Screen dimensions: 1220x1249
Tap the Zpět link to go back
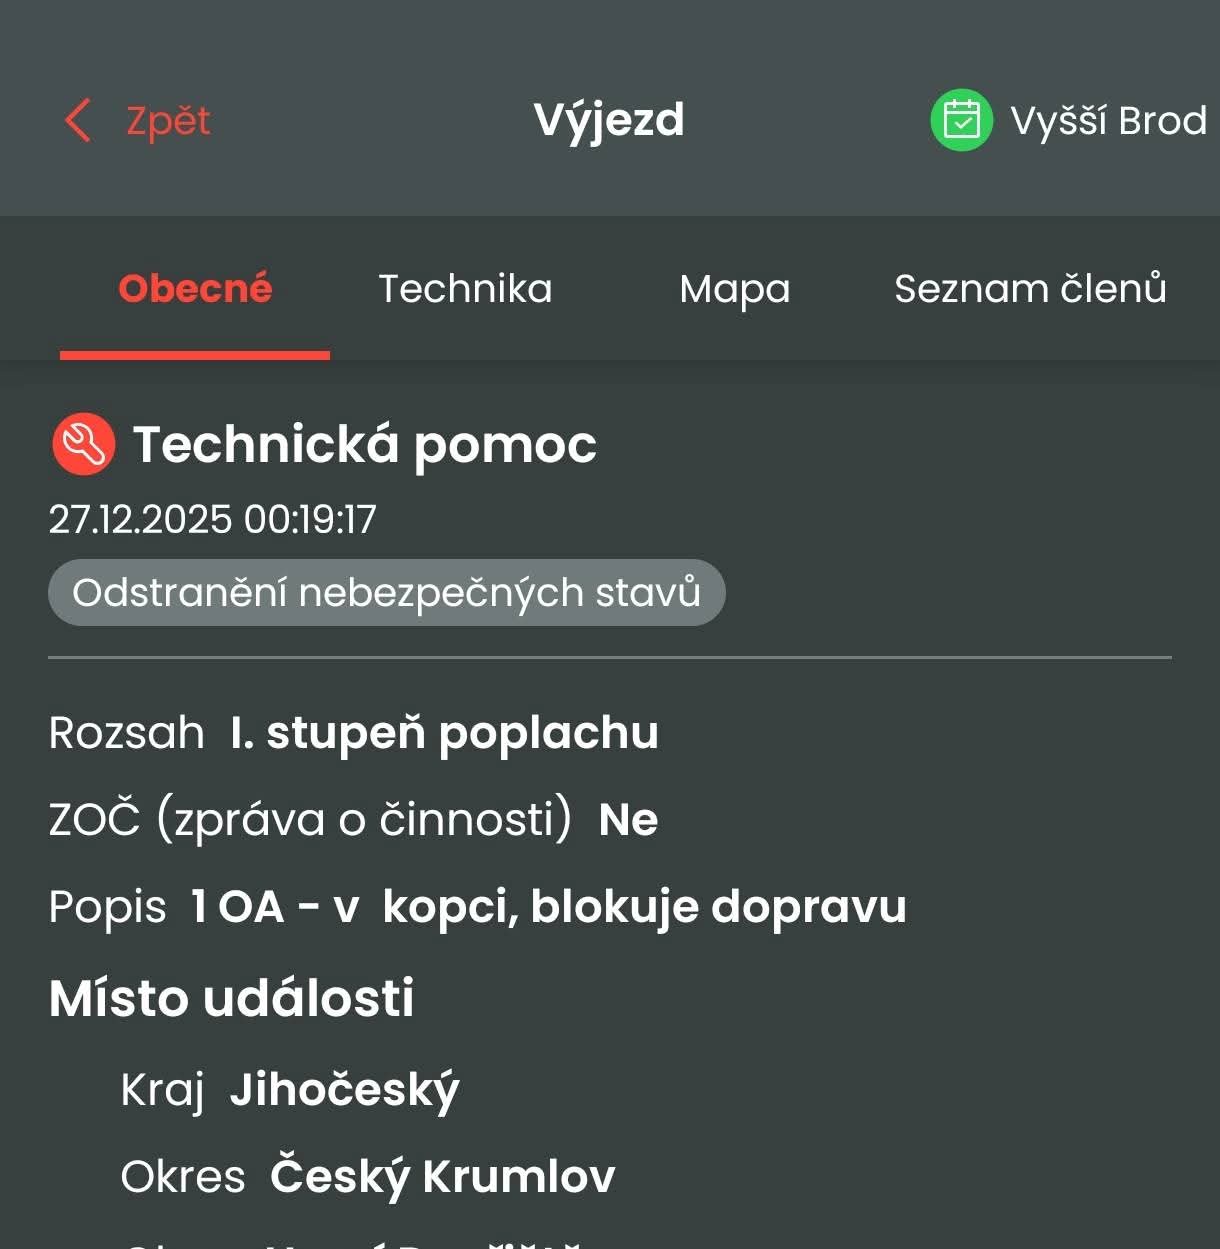[166, 120]
